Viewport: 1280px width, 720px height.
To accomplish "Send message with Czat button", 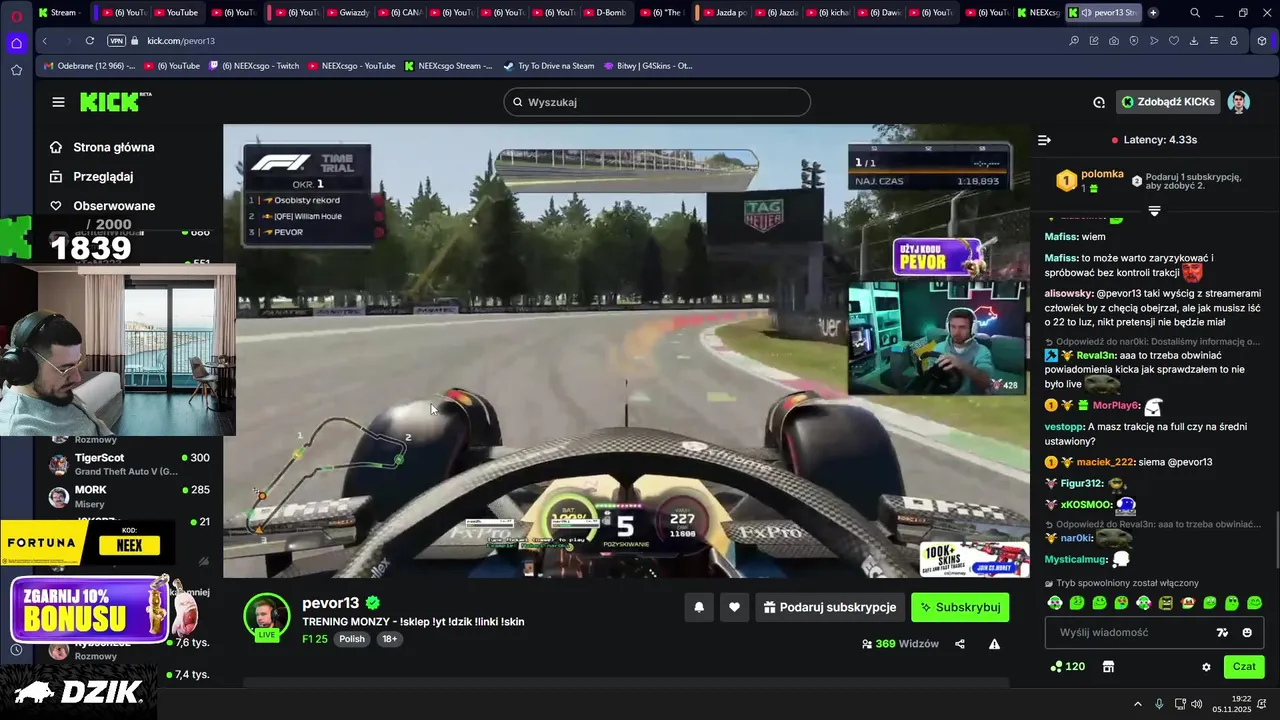I will 1244,666.
